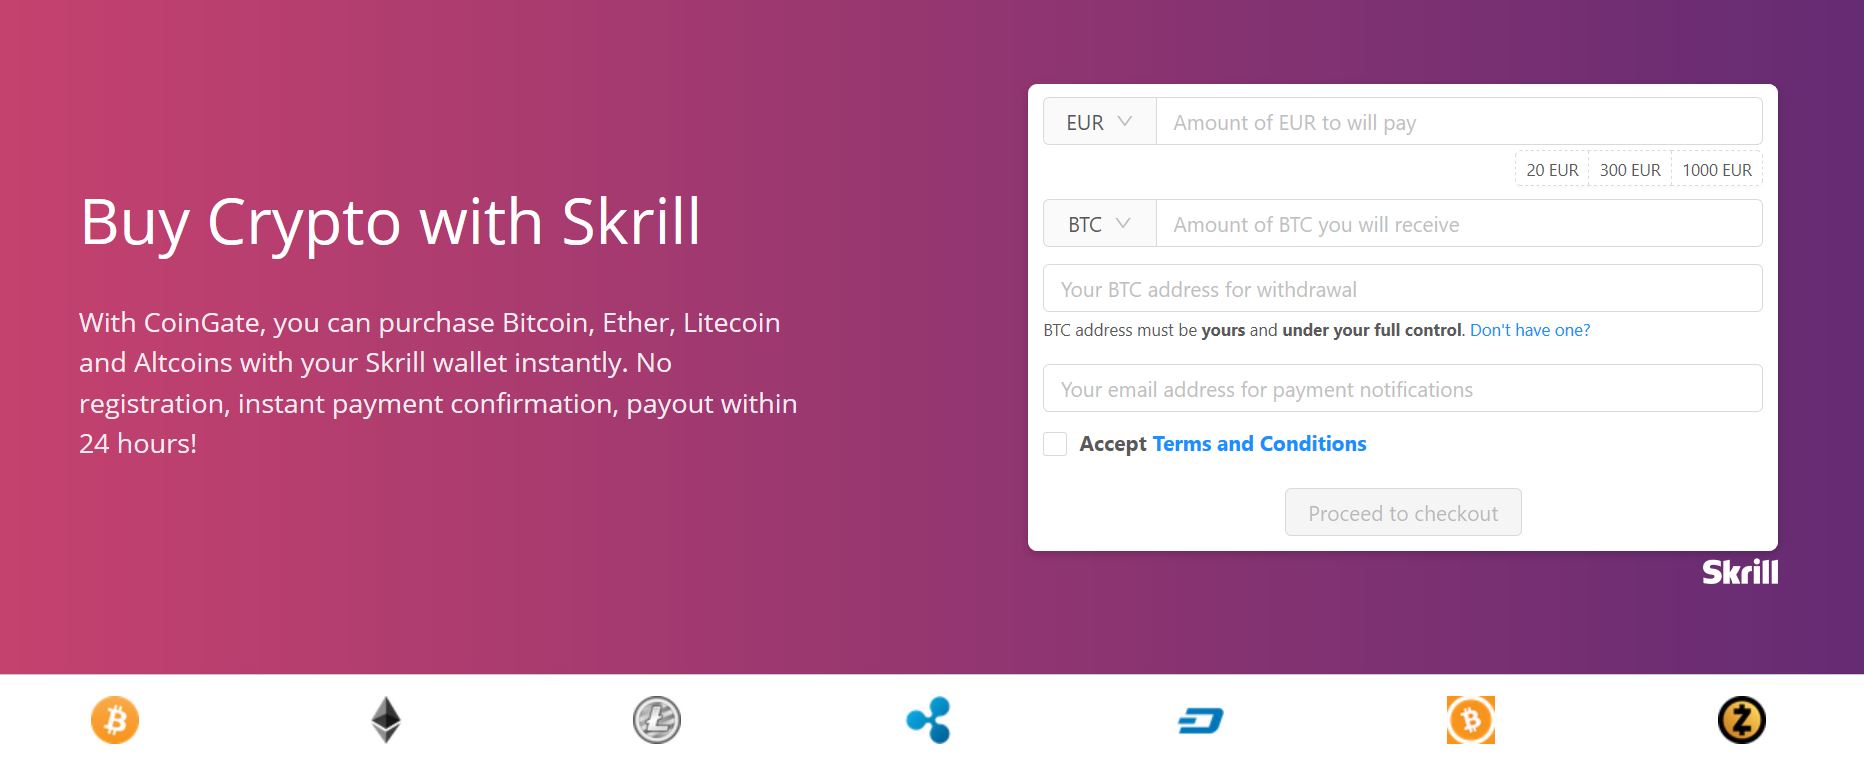This screenshot has width=1864, height=763.
Task: Click the Ethereum diamond icon
Action: (386, 720)
